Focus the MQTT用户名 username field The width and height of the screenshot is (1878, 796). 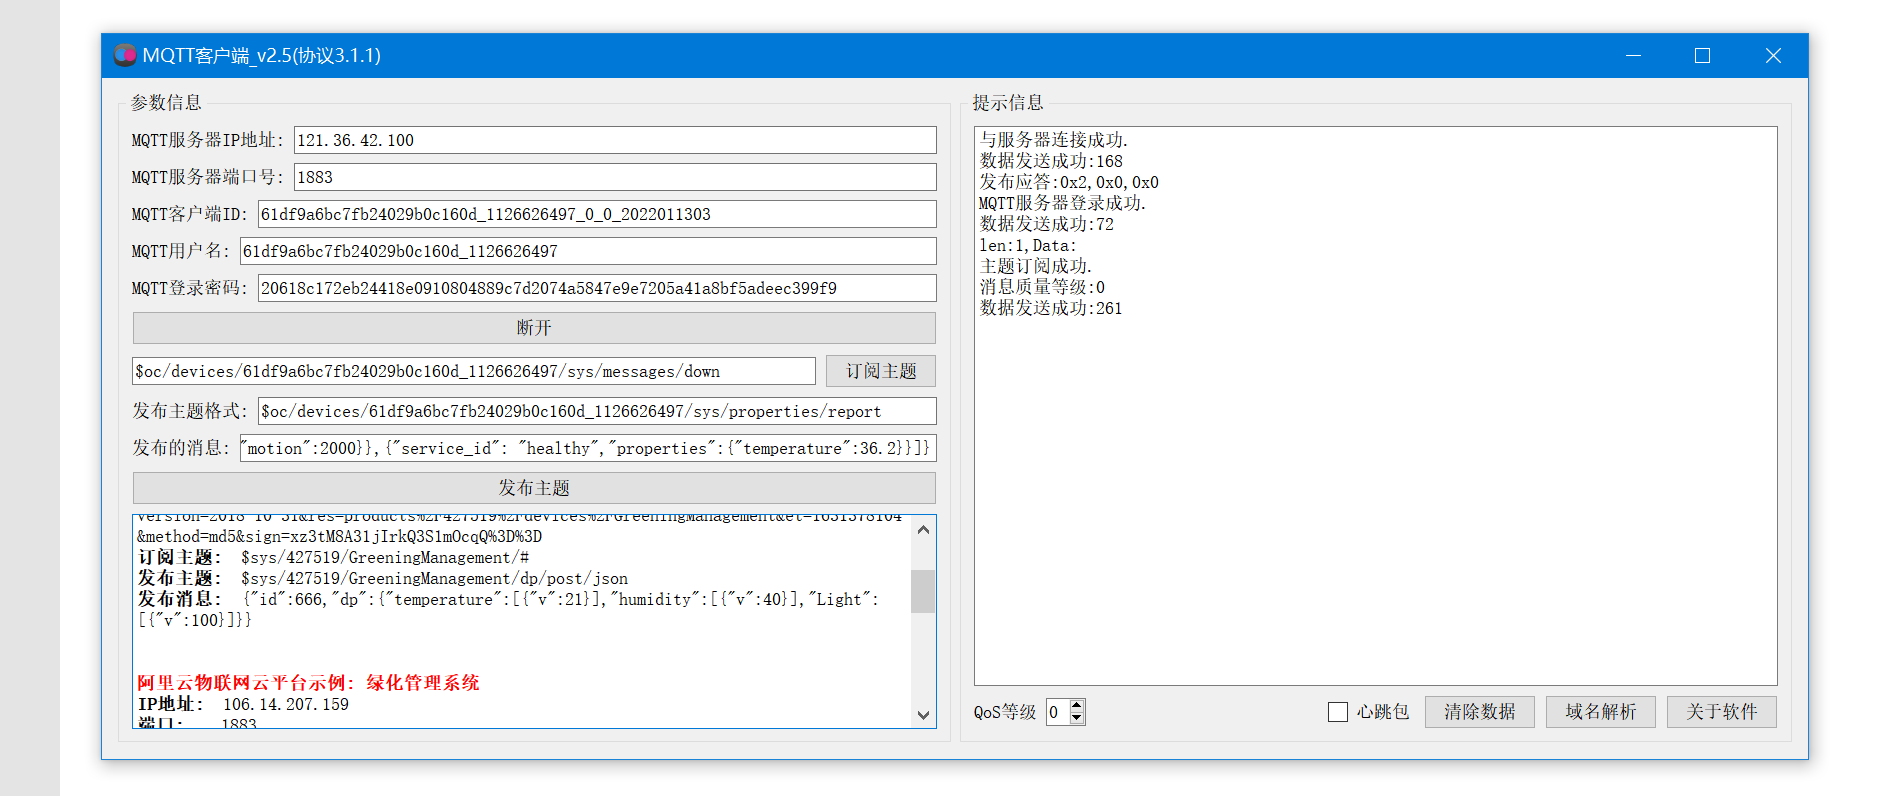tap(588, 251)
